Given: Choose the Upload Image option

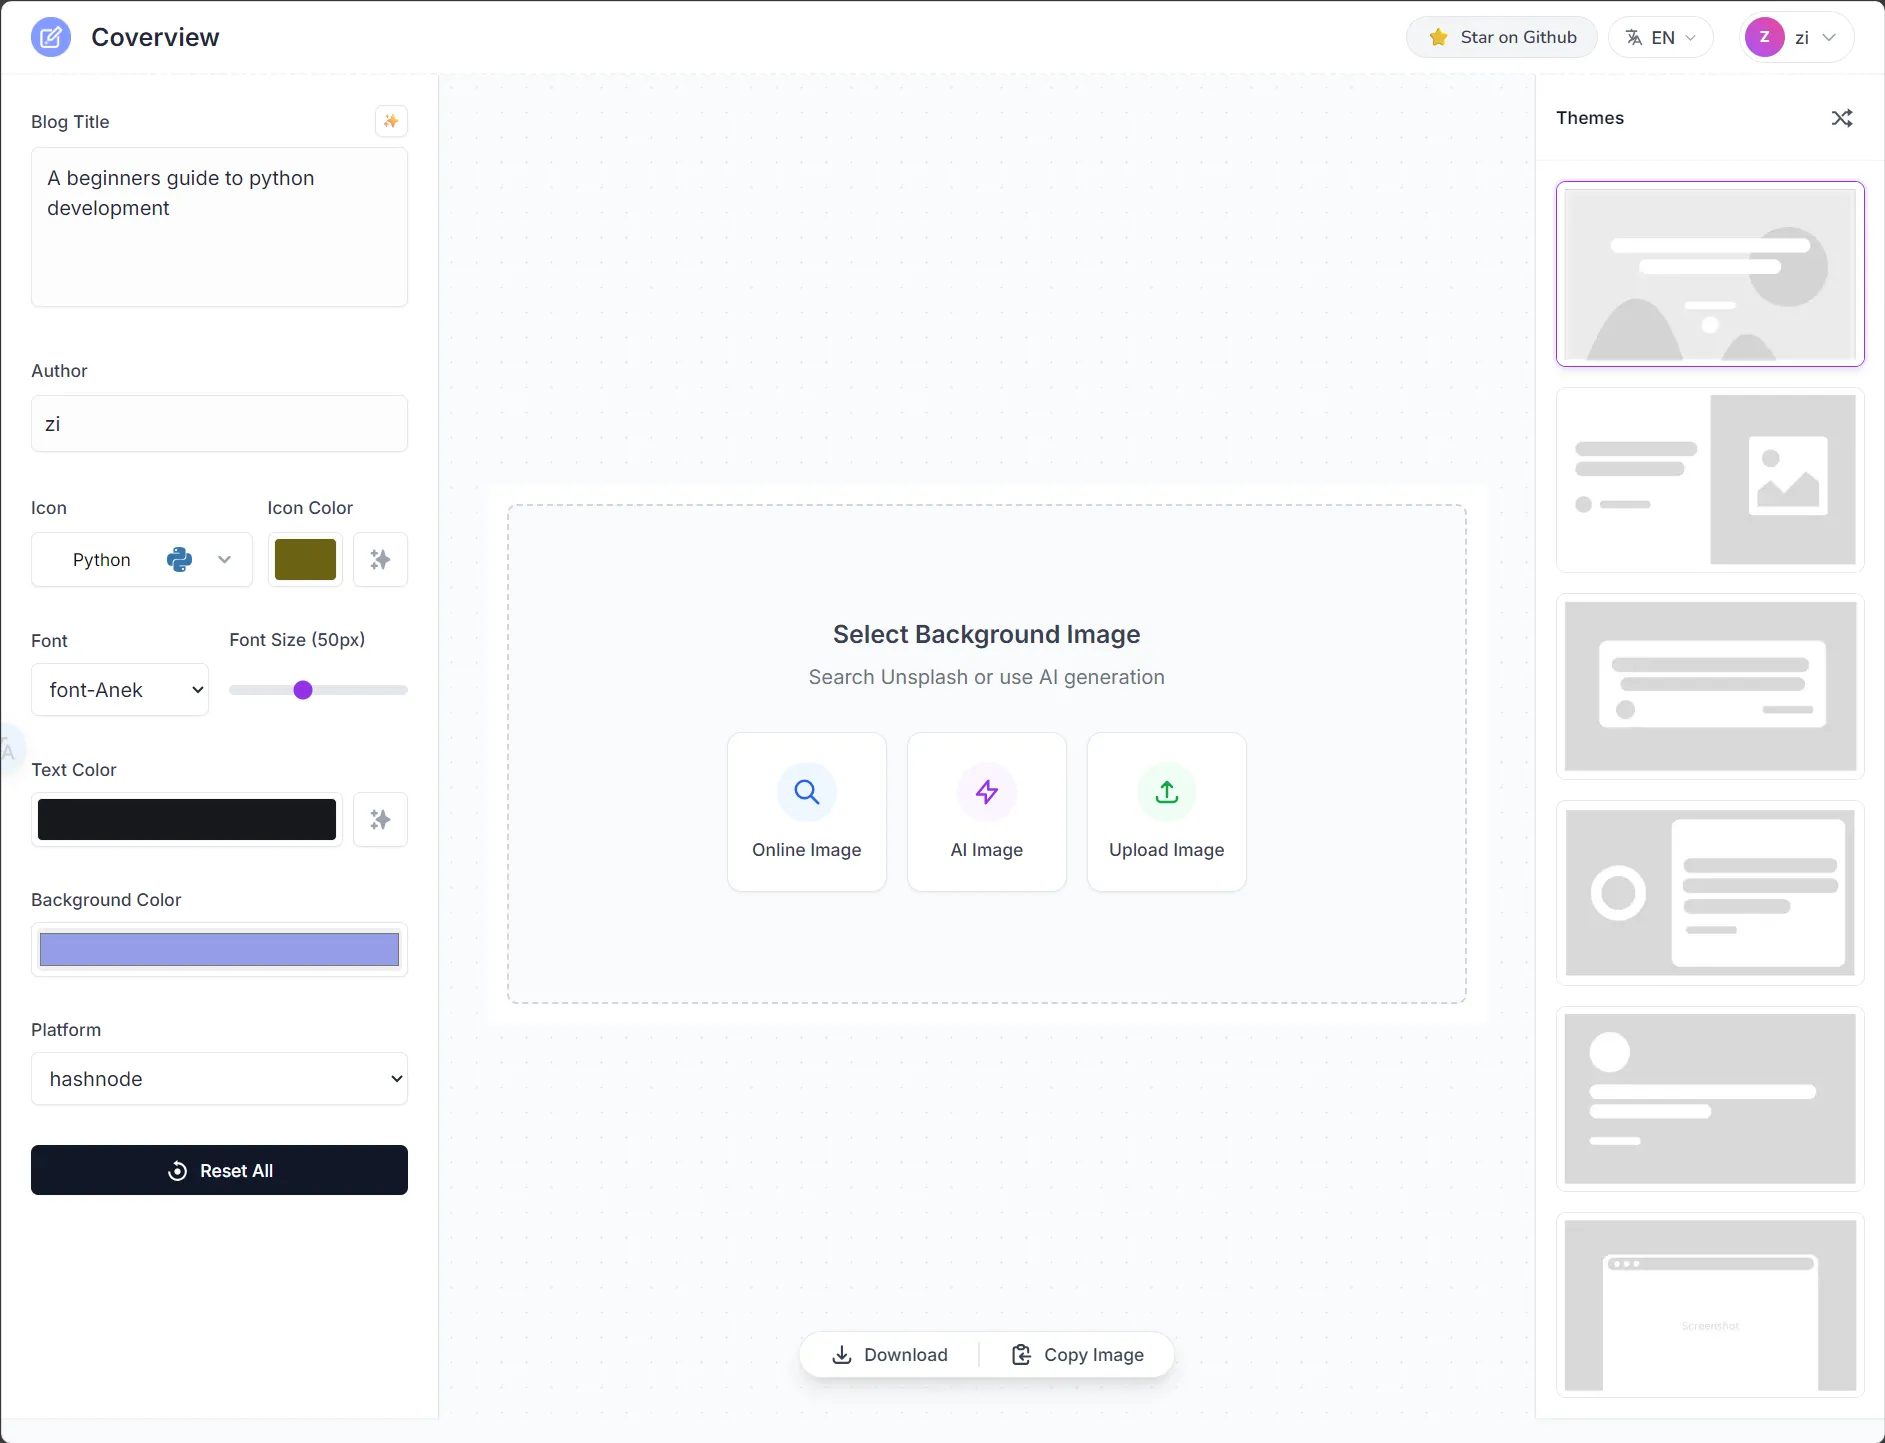Looking at the screenshot, I should 1166,811.
